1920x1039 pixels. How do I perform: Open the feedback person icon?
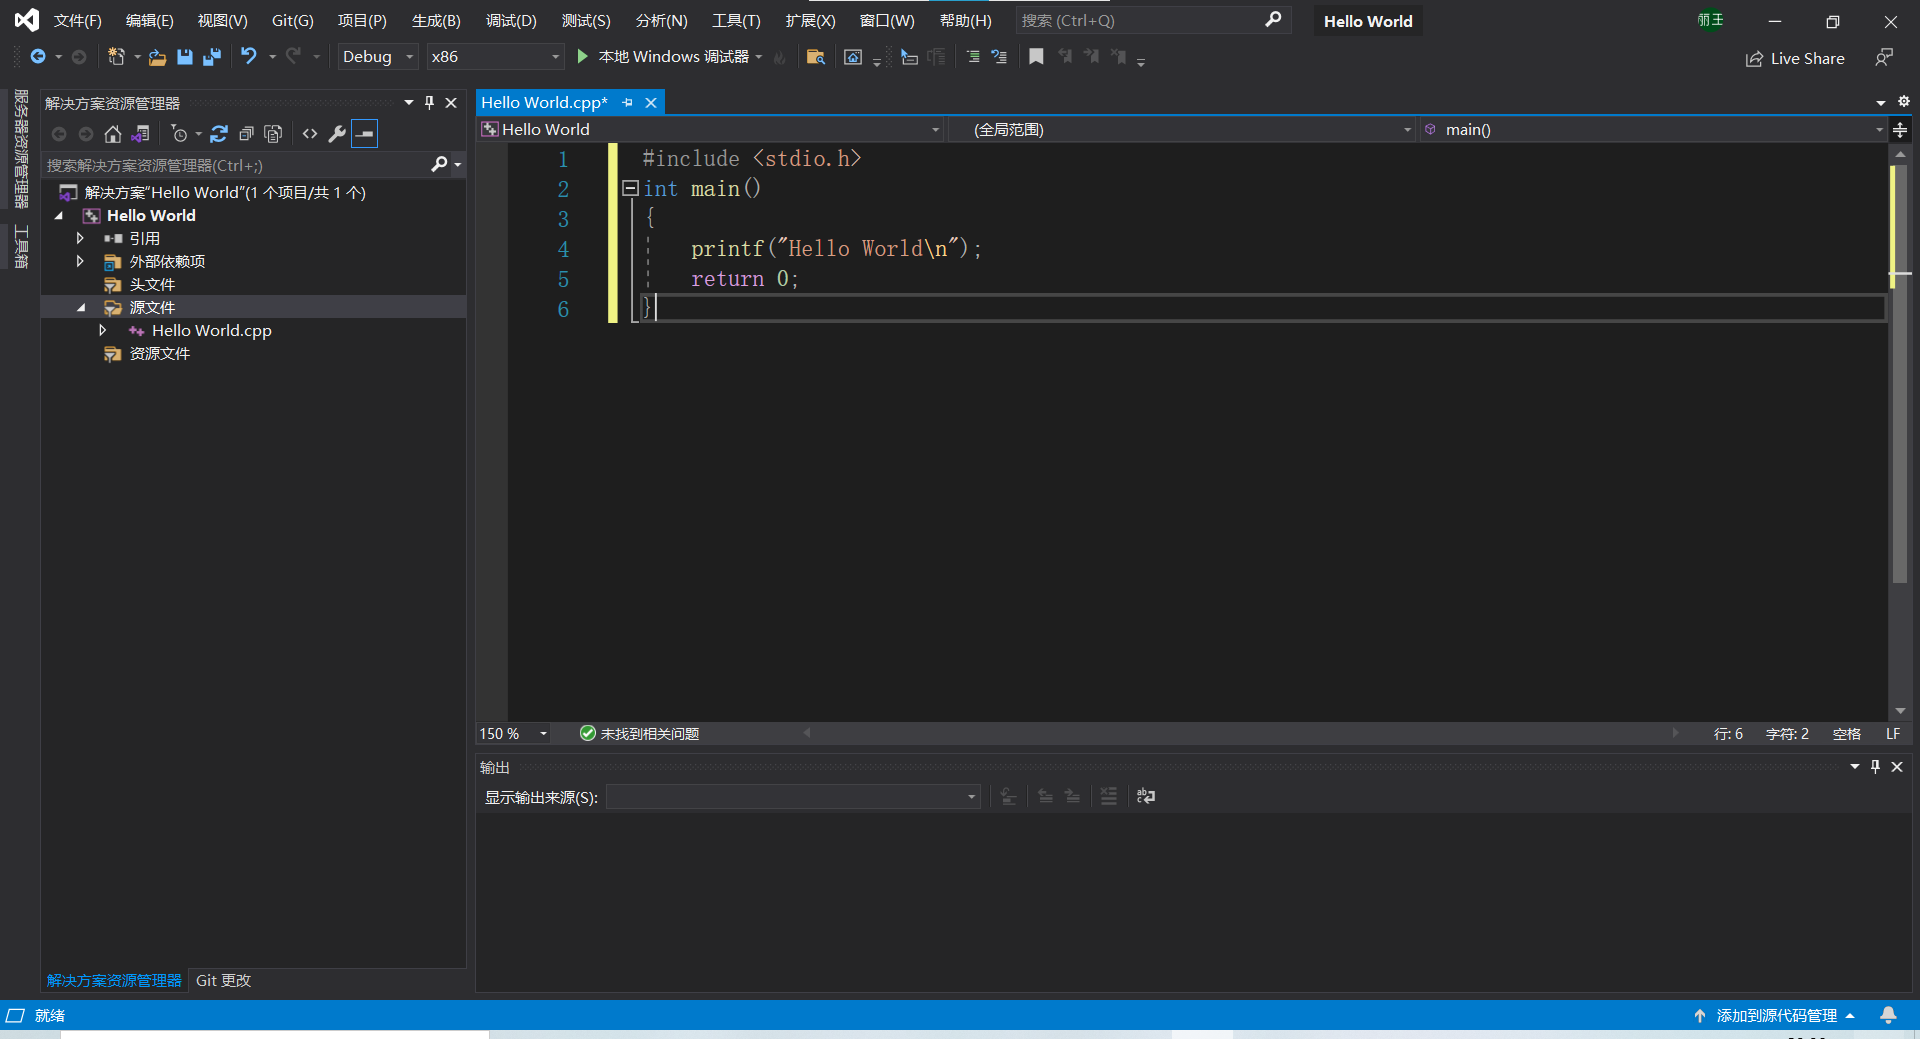pos(1884,58)
